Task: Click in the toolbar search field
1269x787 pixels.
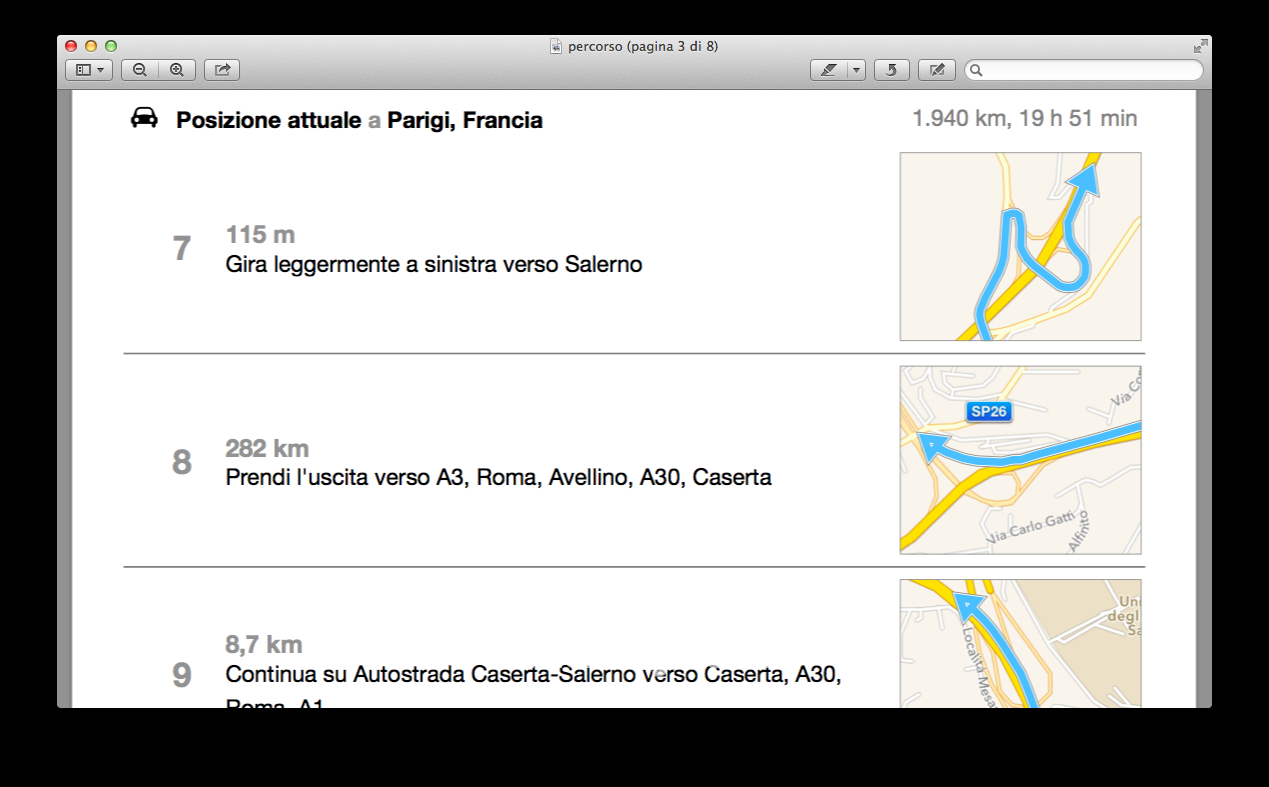Action: pos(1092,70)
